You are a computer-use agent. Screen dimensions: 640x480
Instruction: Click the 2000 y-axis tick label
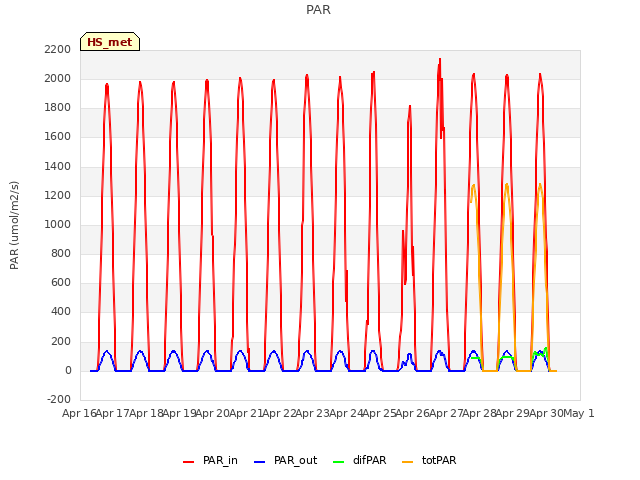(x=58, y=78)
